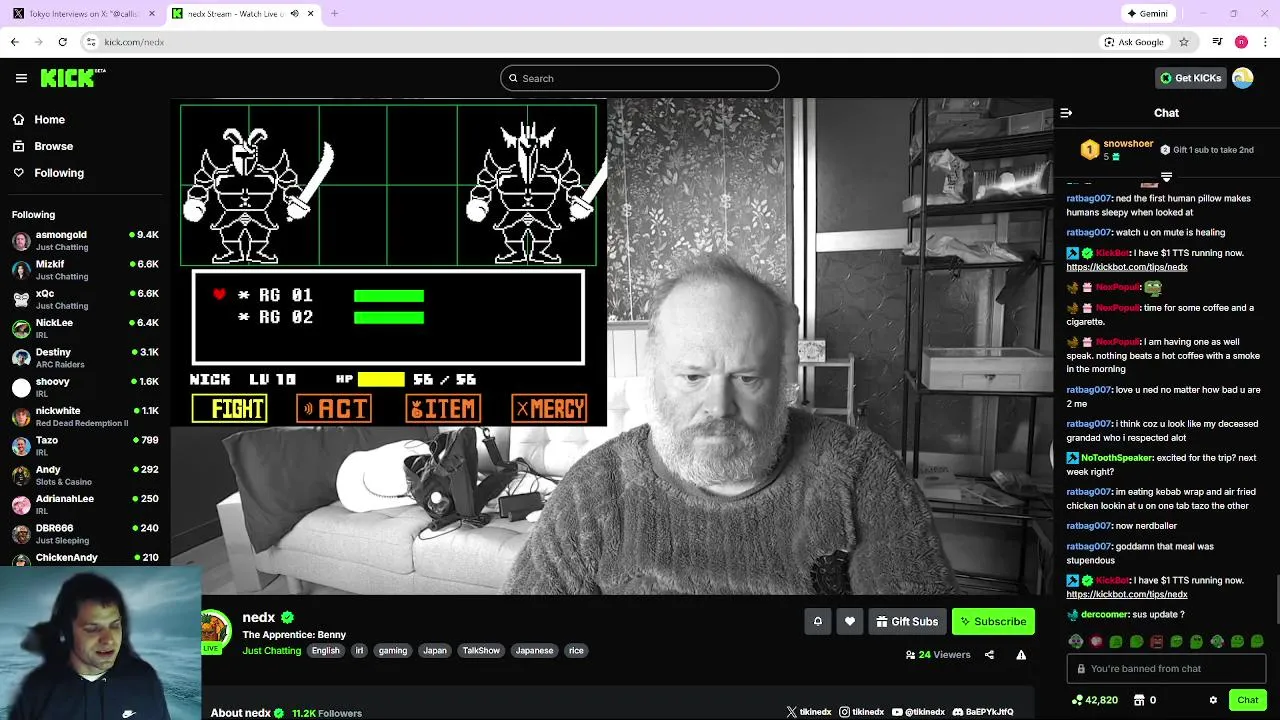Open AdrianahLee channel in Following list

pos(85,504)
